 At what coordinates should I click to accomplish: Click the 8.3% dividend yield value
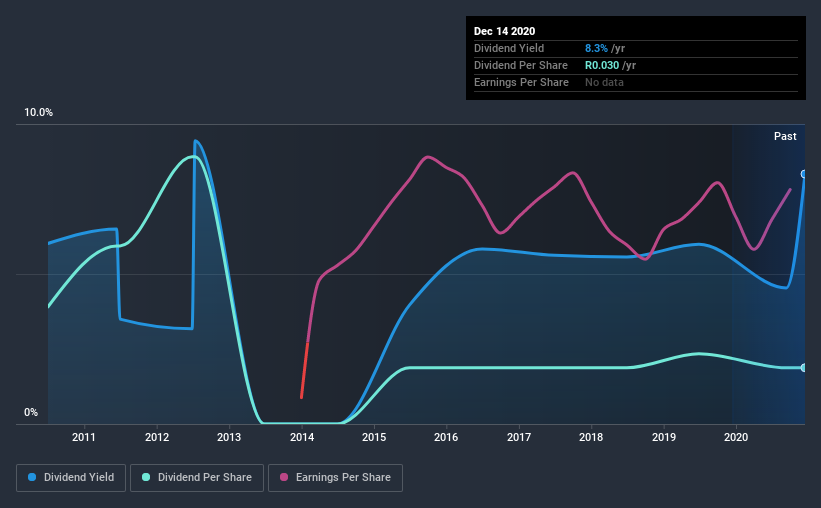point(596,48)
